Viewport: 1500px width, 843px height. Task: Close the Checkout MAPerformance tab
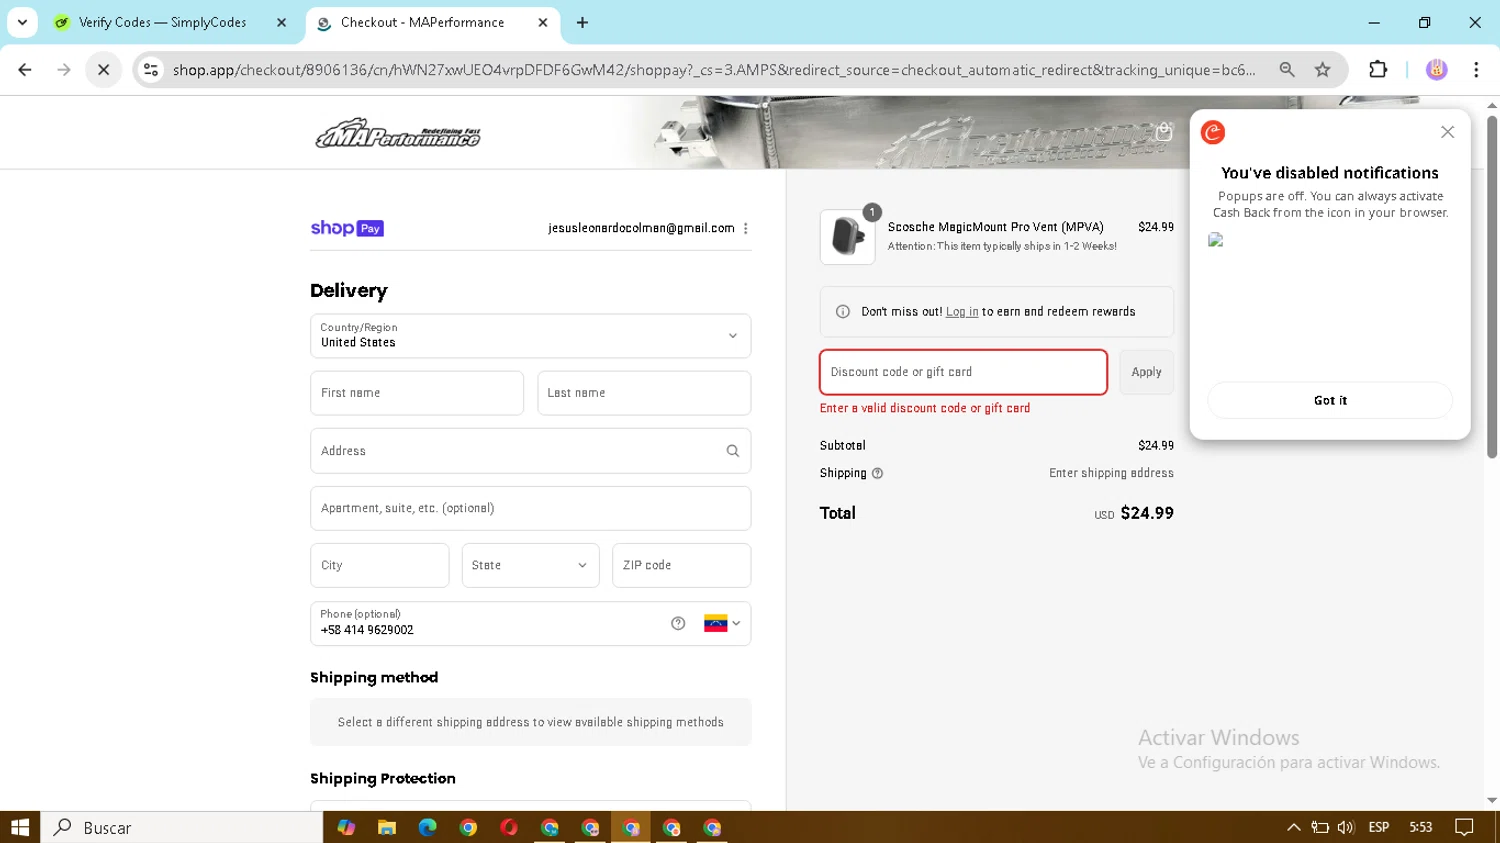543,22
